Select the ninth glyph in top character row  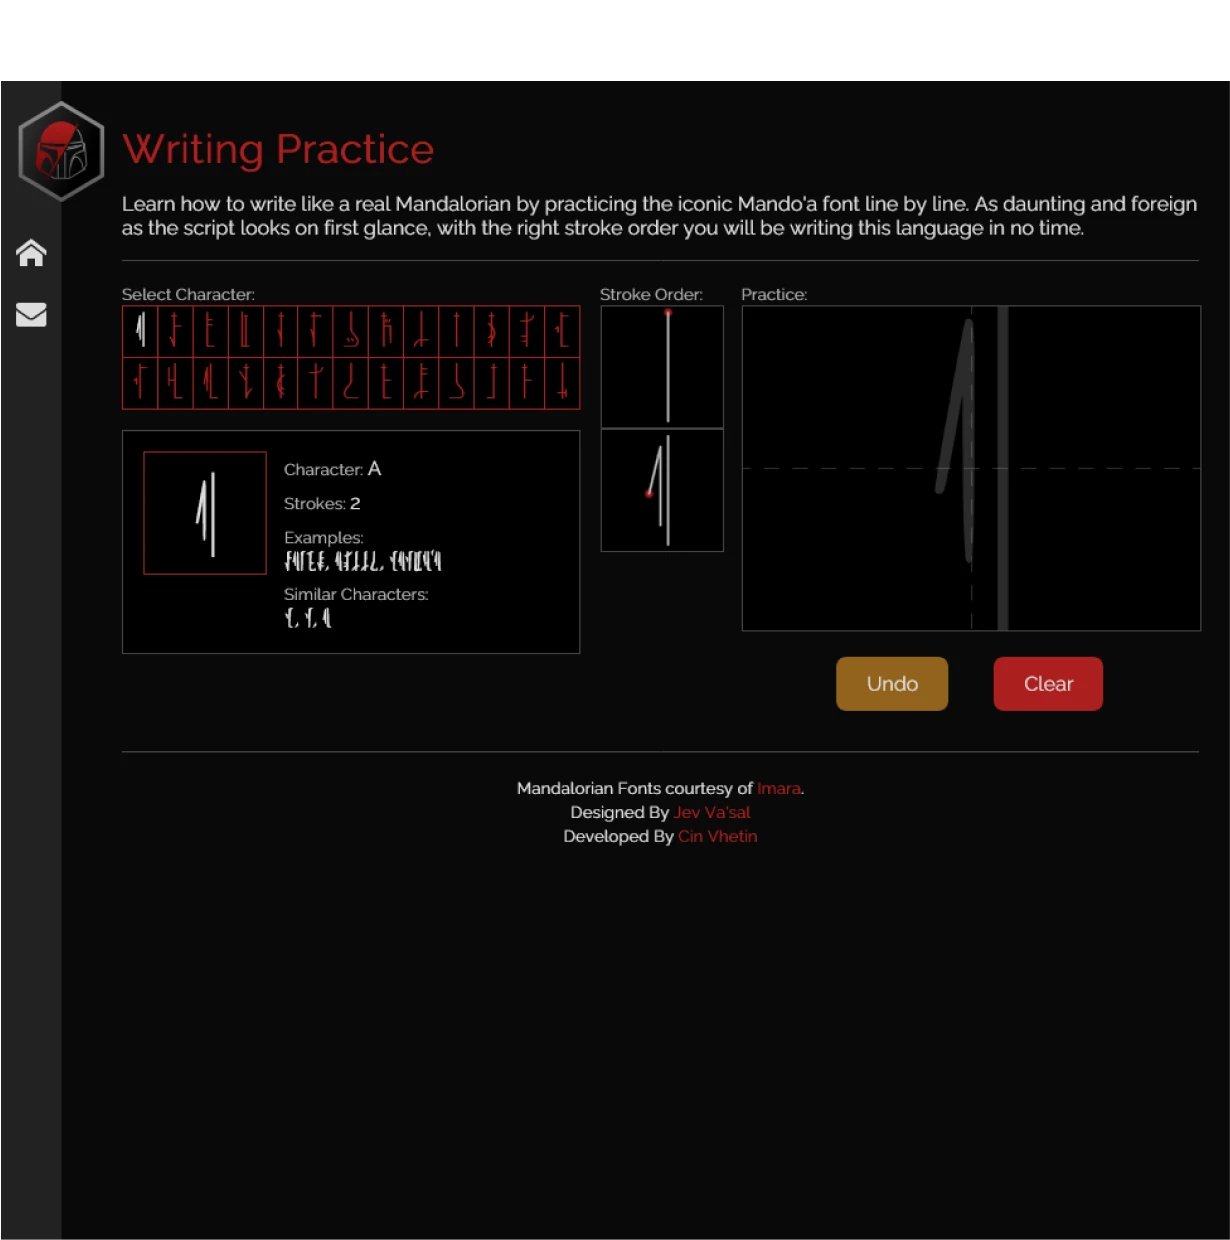click(421, 331)
